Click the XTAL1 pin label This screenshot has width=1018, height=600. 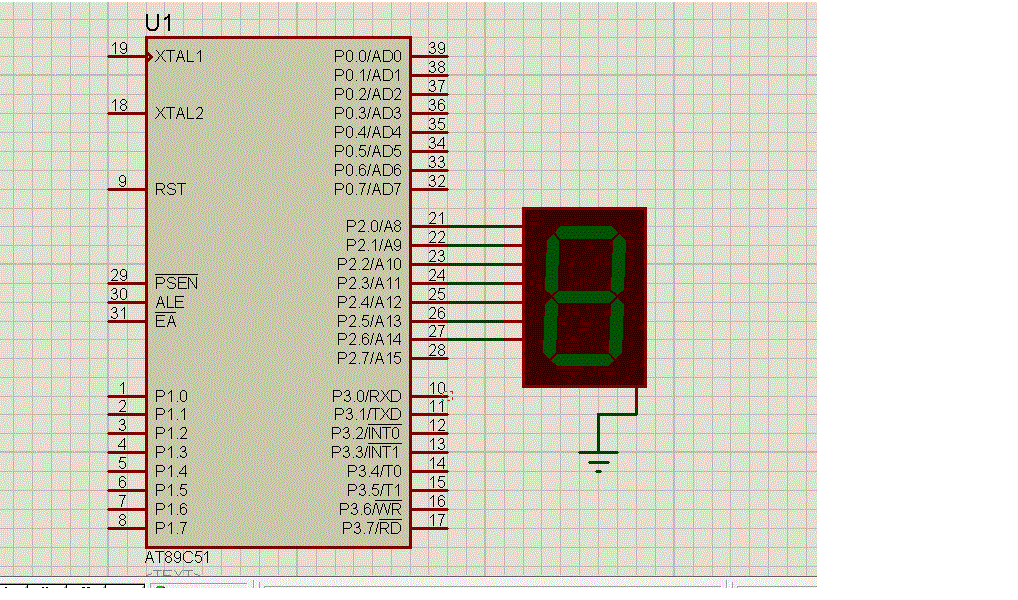(x=179, y=56)
